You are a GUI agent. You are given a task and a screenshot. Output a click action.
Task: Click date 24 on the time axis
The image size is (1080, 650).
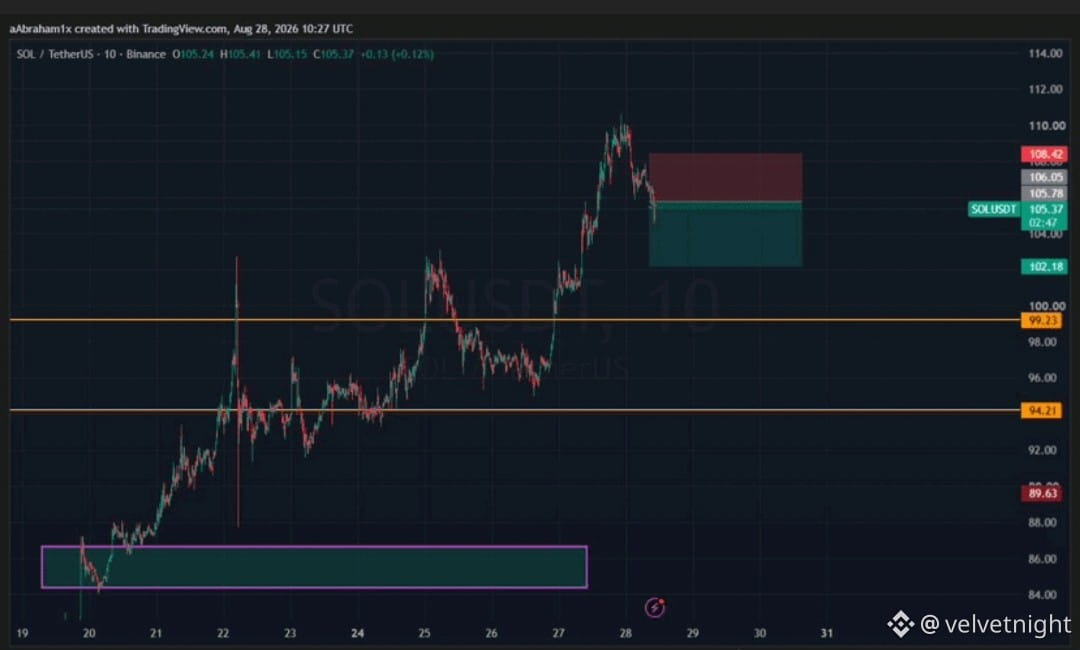(357, 633)
